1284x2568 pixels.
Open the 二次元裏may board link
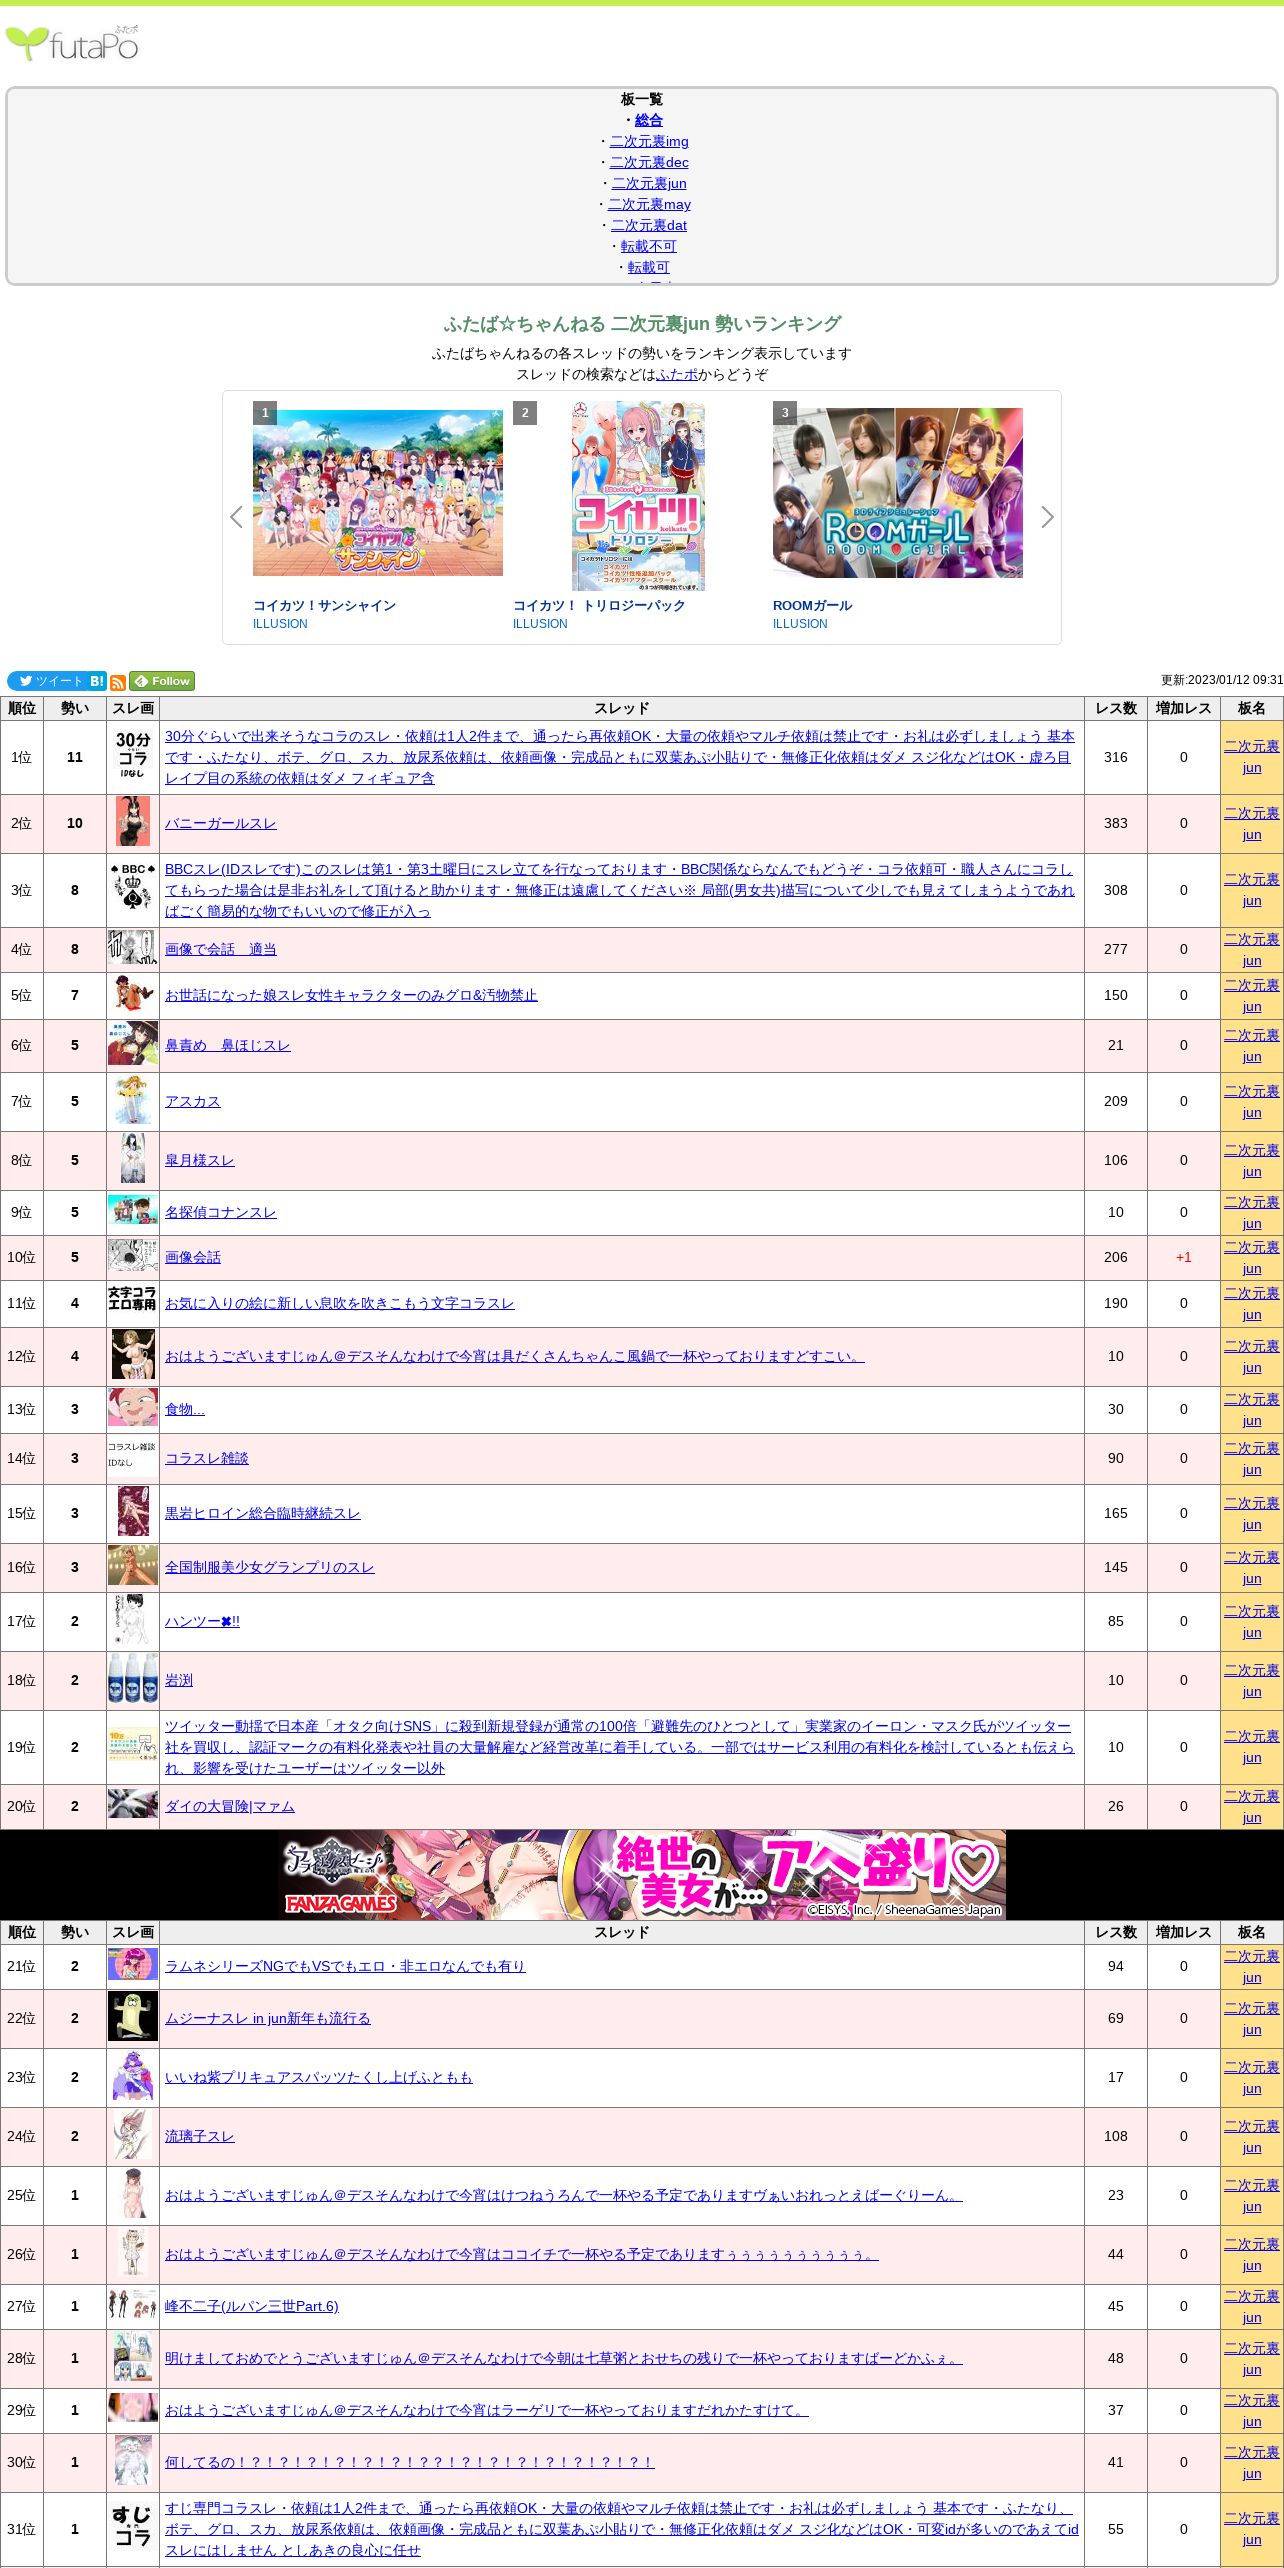[649, 204]
